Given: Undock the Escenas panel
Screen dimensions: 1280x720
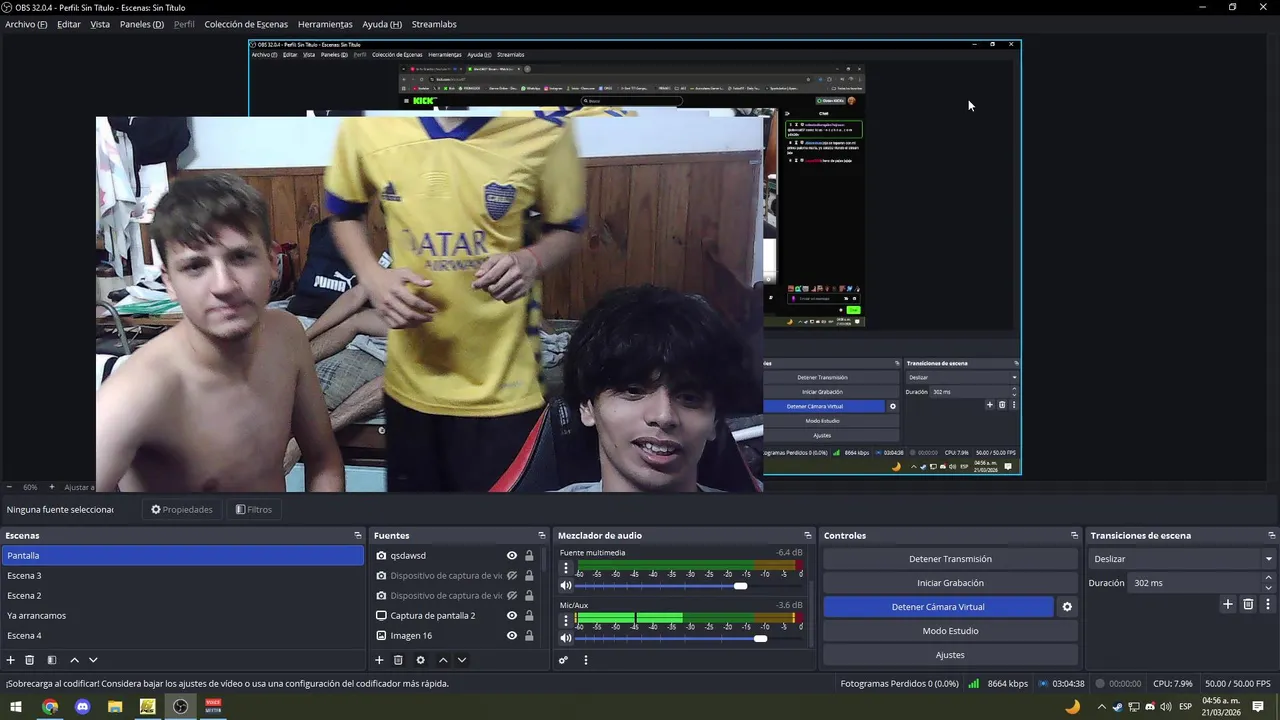Looking at the screenshot, I should [358, 536].
